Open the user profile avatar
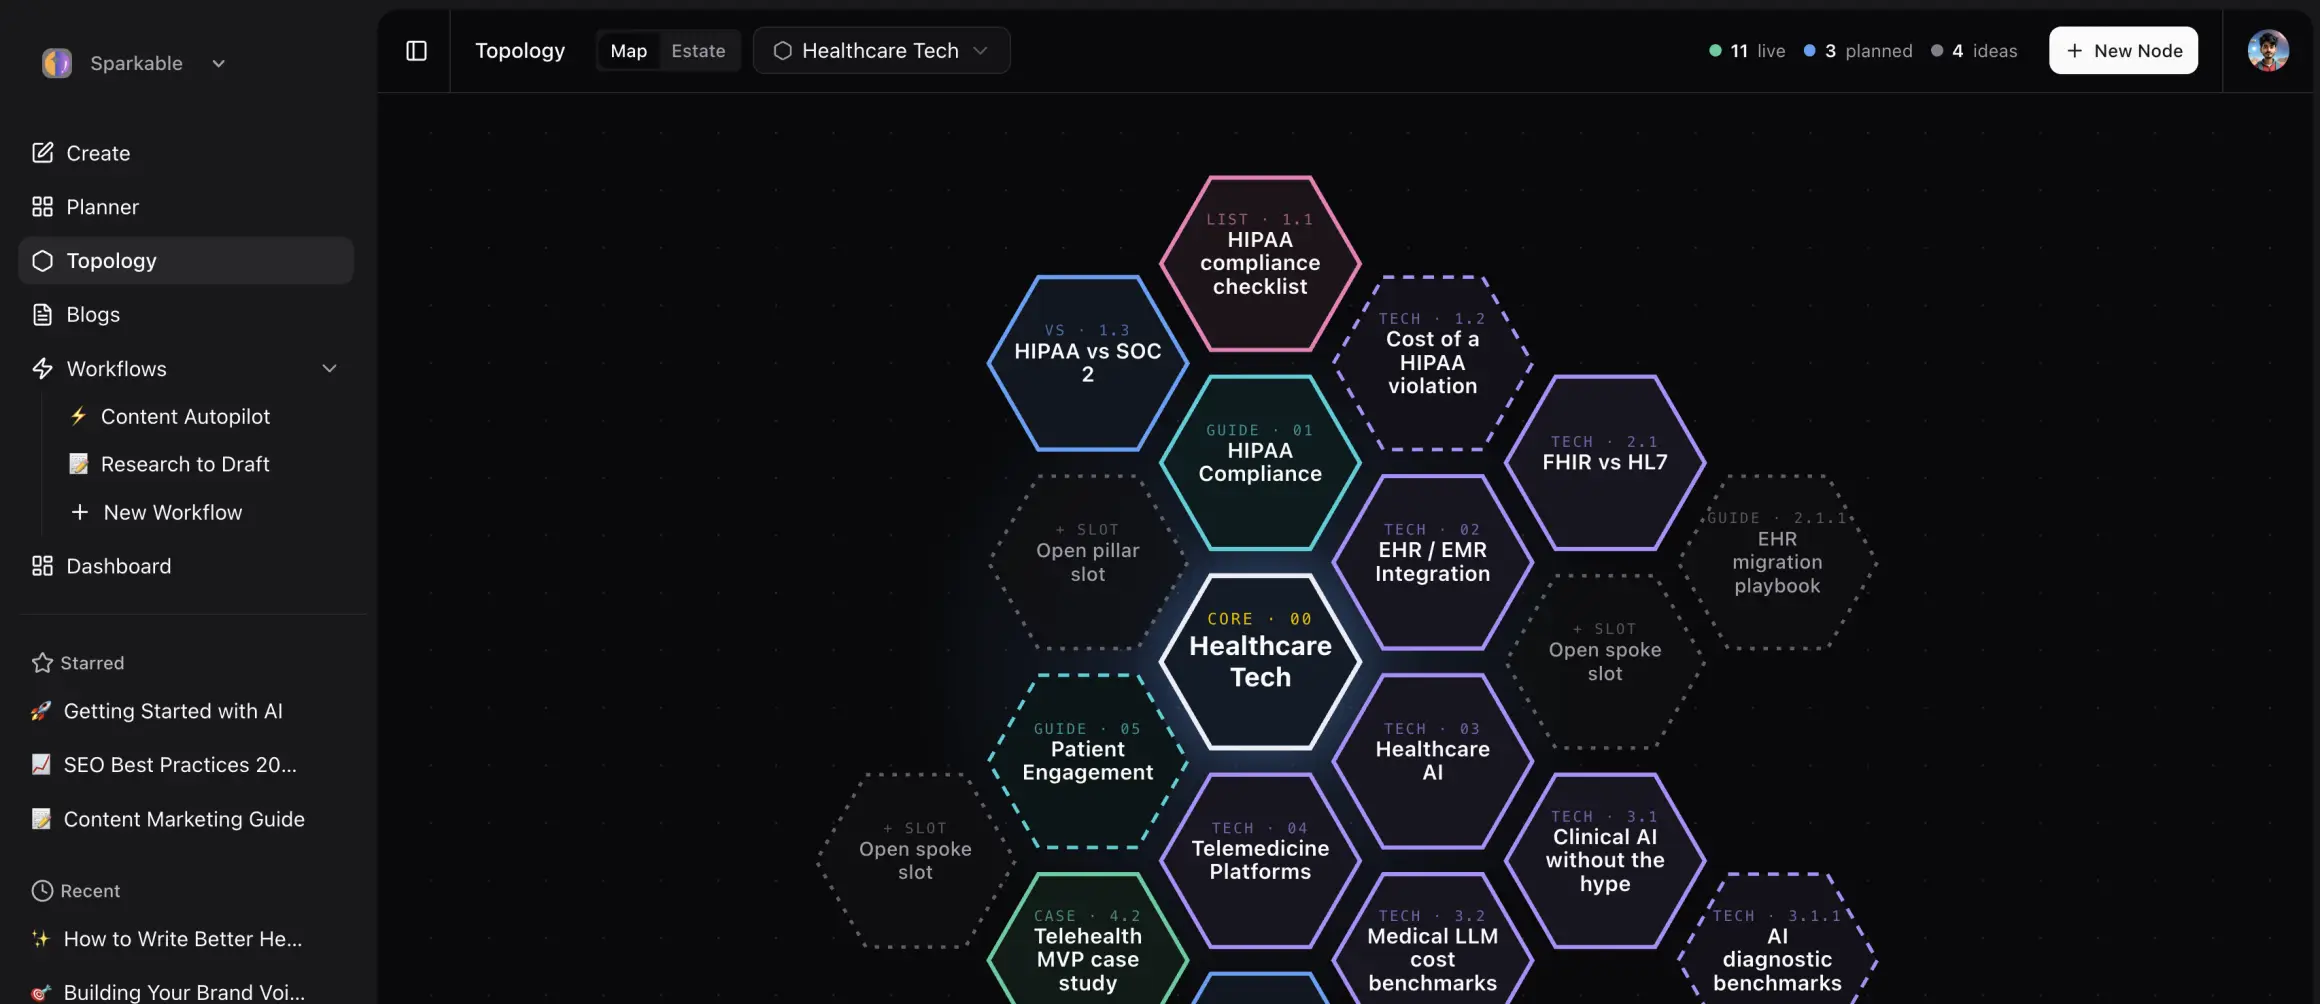 point(2268,51)
